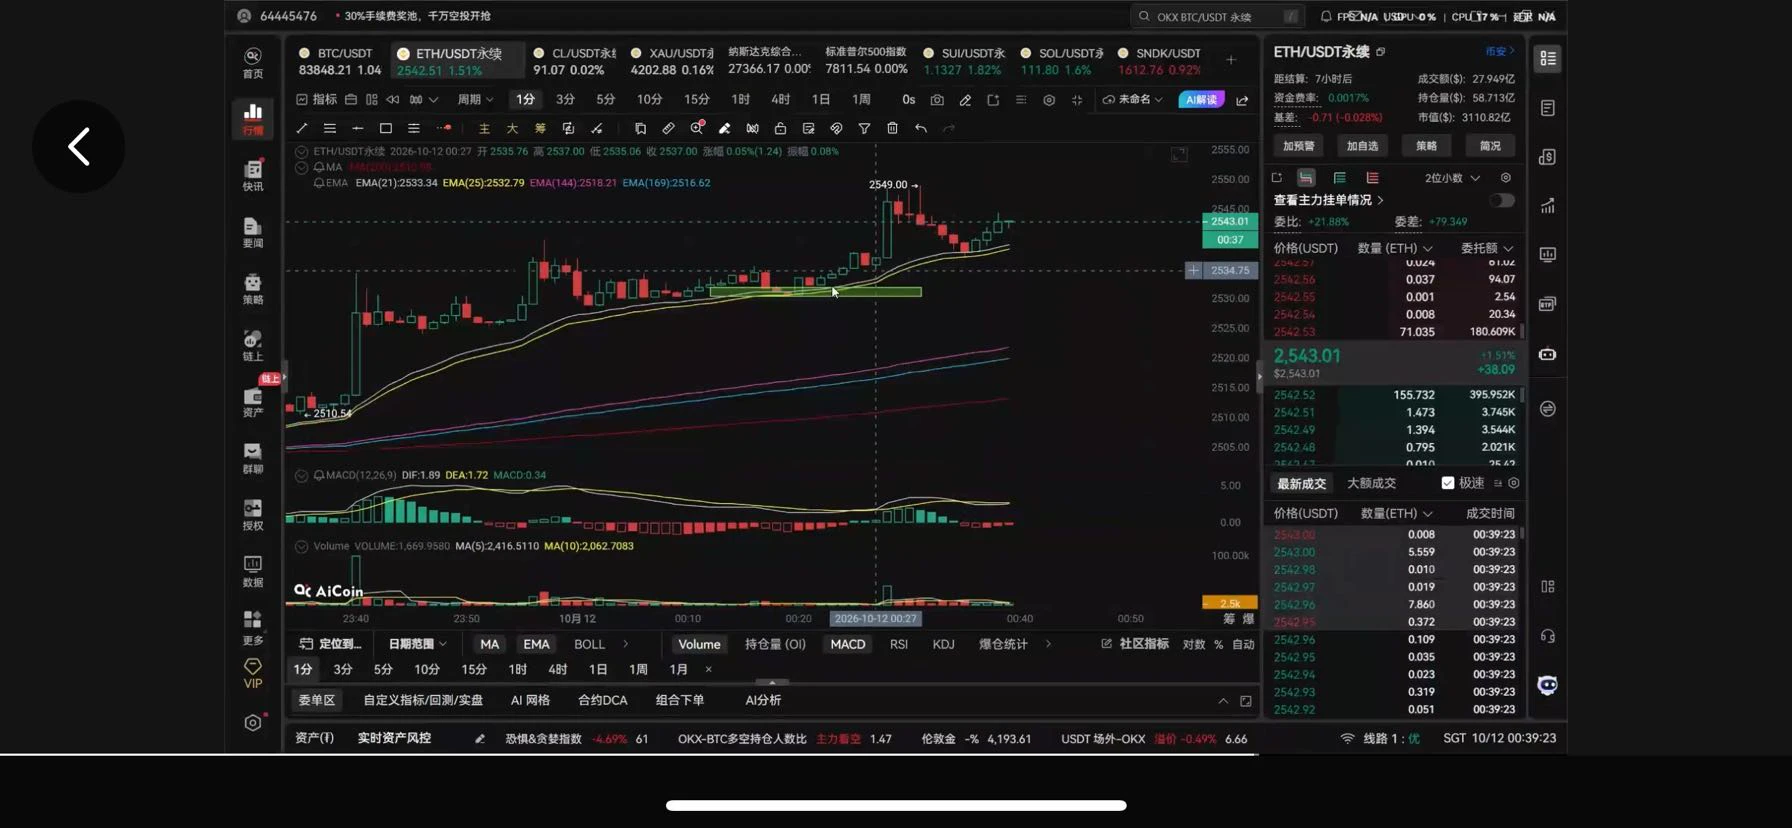Viewport: 1792px width, 828px height.
Task: Open the 周期 period dropdown
Action: click(x=475, y=100)
